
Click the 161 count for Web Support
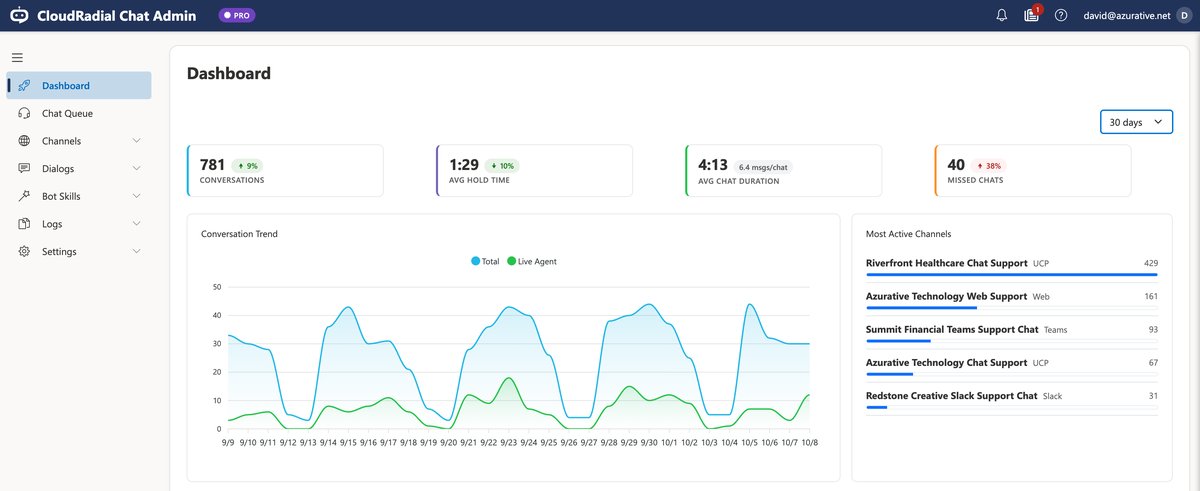(x=1151, y=296)
